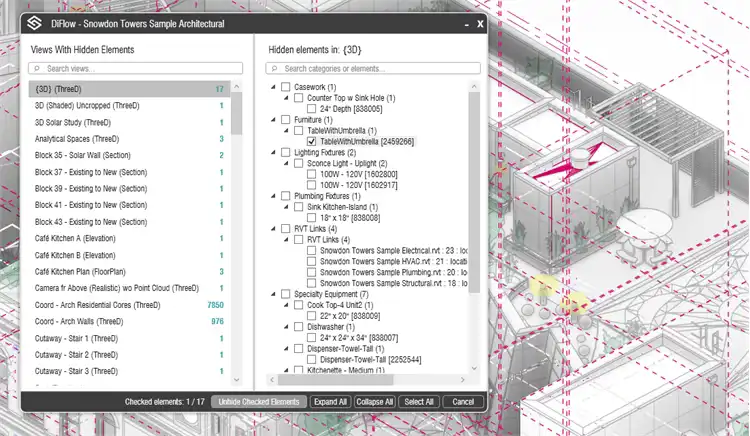Click into the Search categories or elements field
The height and width of the screenshot is (436, 750).
coord(370,69)
